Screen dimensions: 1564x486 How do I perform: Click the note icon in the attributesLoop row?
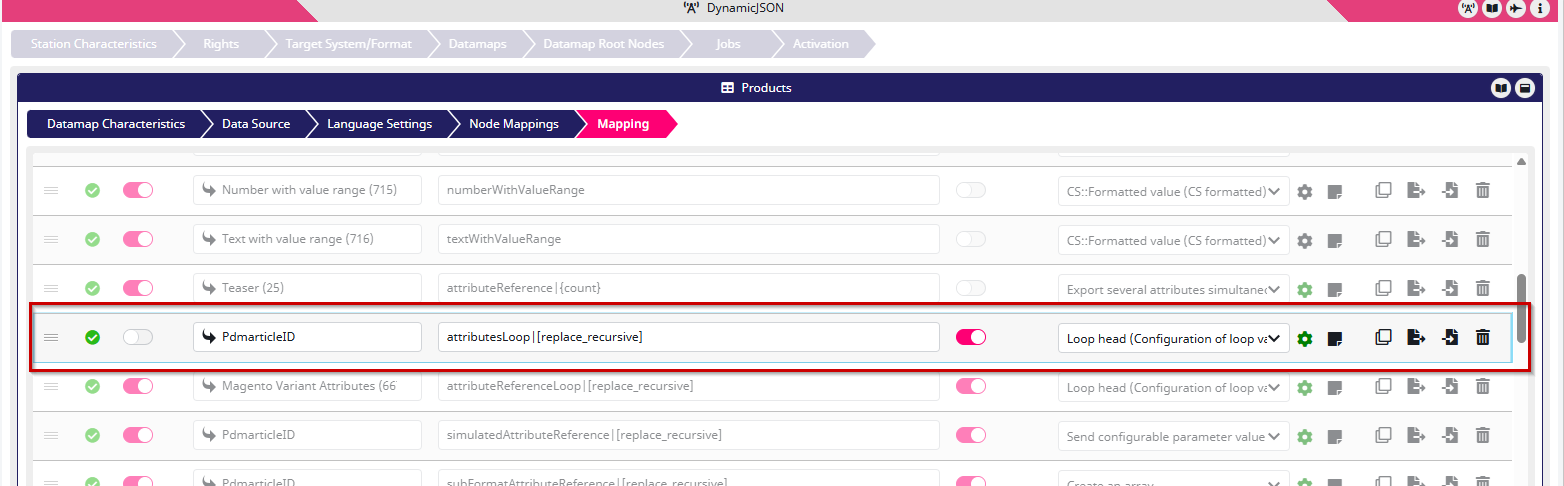tap(1334, 338)
